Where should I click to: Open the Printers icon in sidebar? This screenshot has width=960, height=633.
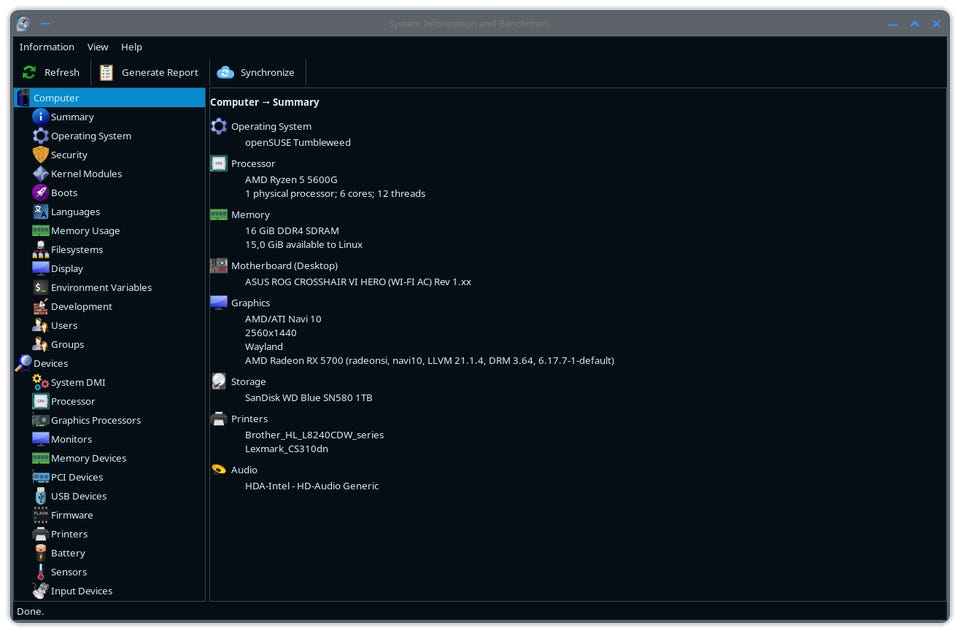coord(40,534)
